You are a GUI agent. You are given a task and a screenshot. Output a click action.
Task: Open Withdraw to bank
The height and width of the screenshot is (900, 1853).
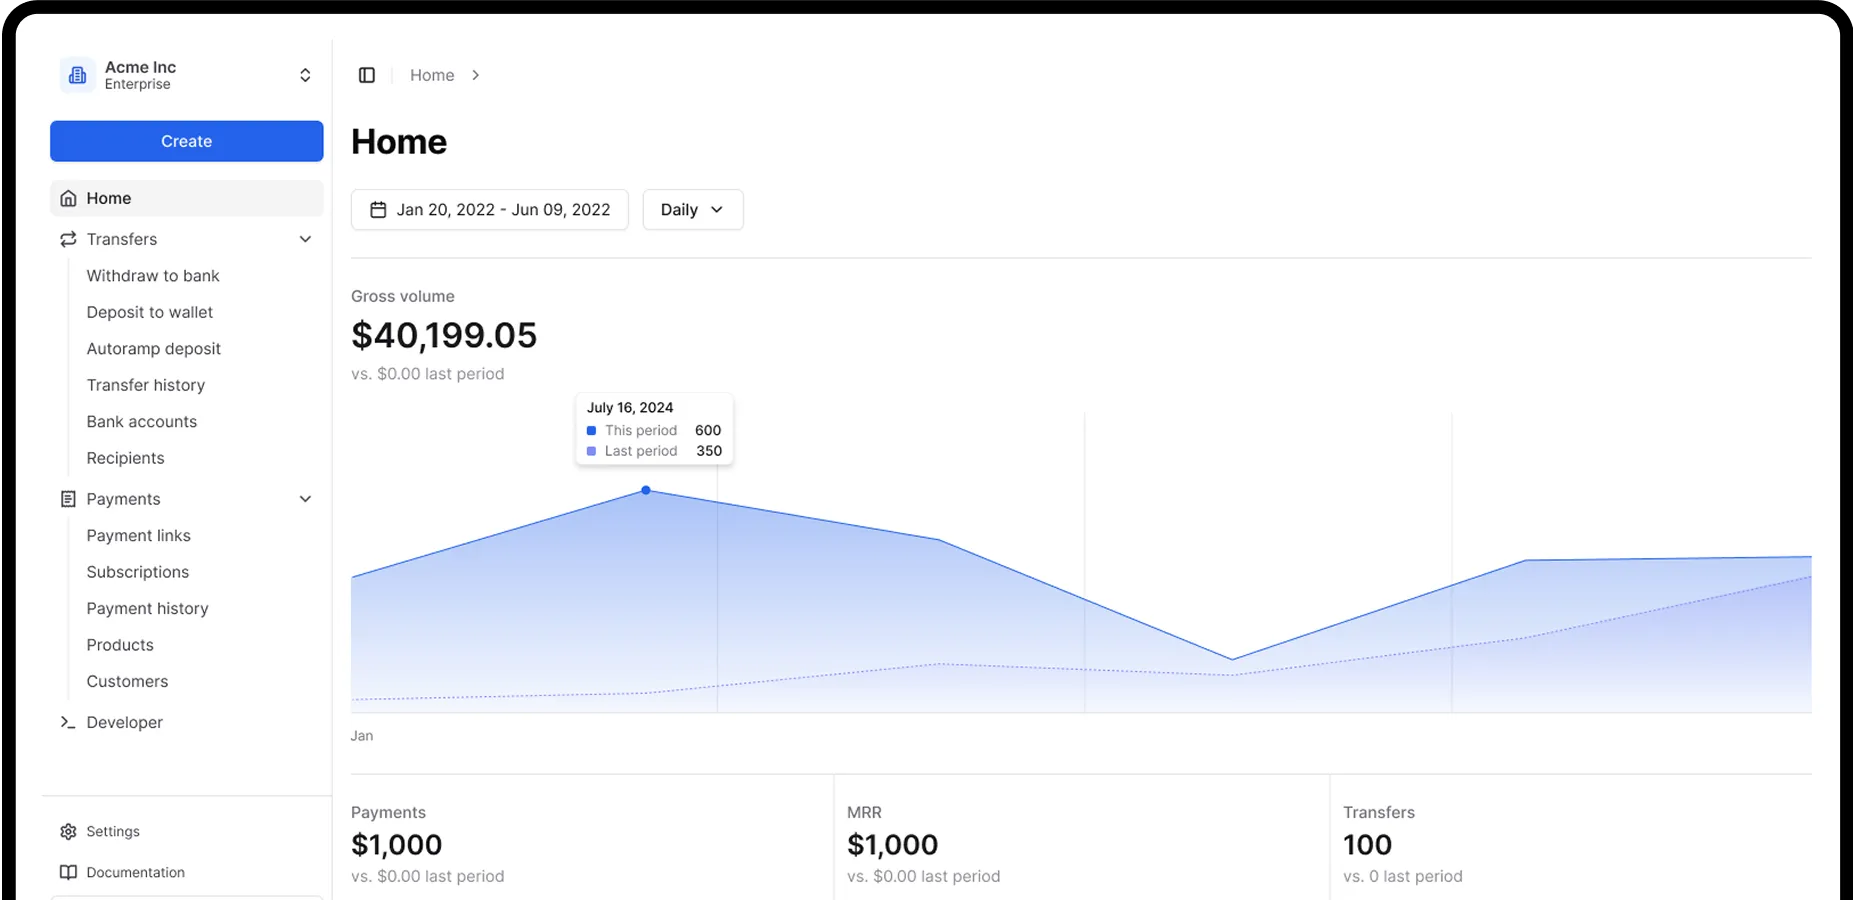[x=153, y=276]
